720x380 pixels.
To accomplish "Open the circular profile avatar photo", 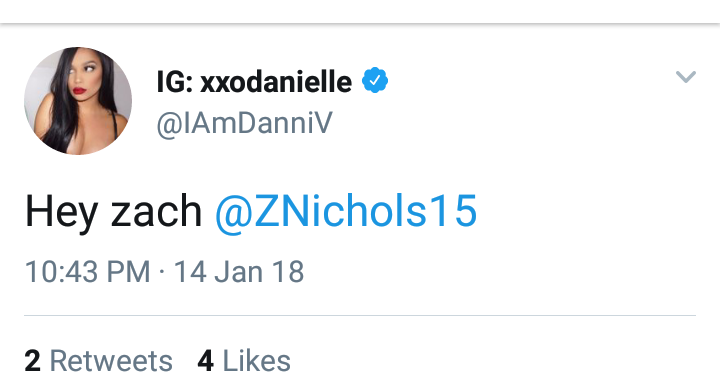I will coord(78,101).
